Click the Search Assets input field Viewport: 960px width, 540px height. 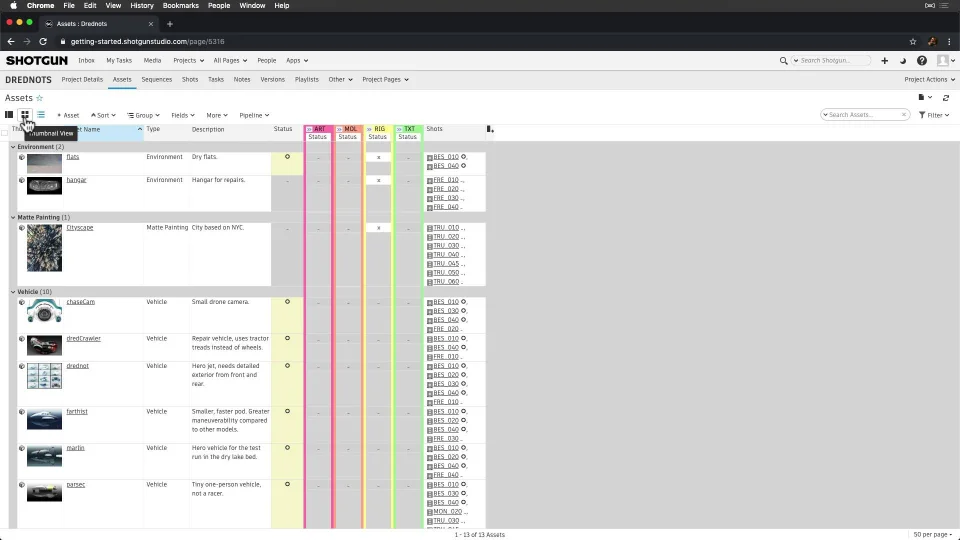tap(863, 114)
